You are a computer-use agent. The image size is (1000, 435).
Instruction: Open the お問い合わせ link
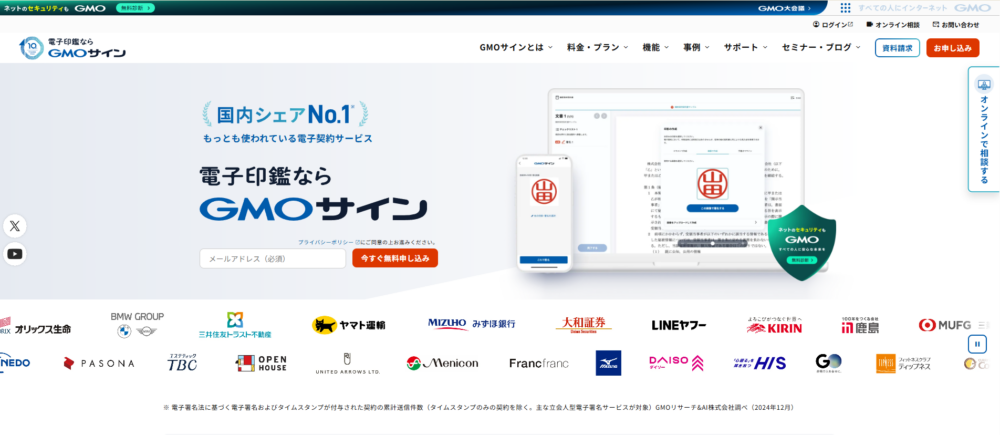point(956,25)
